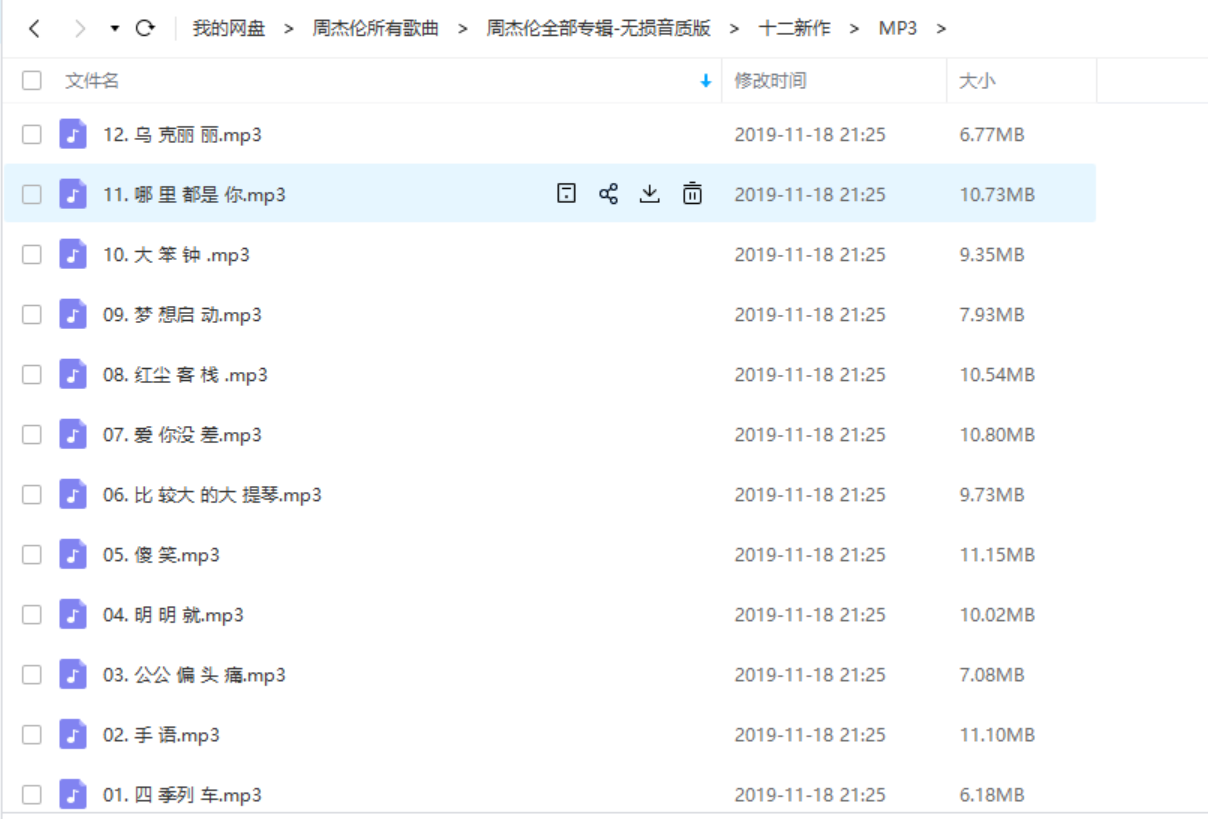Viewport: 1208px width, 819px height.
Task: Select file name 09. 梦想启动.mp3
Action: (x=182, y=315)
